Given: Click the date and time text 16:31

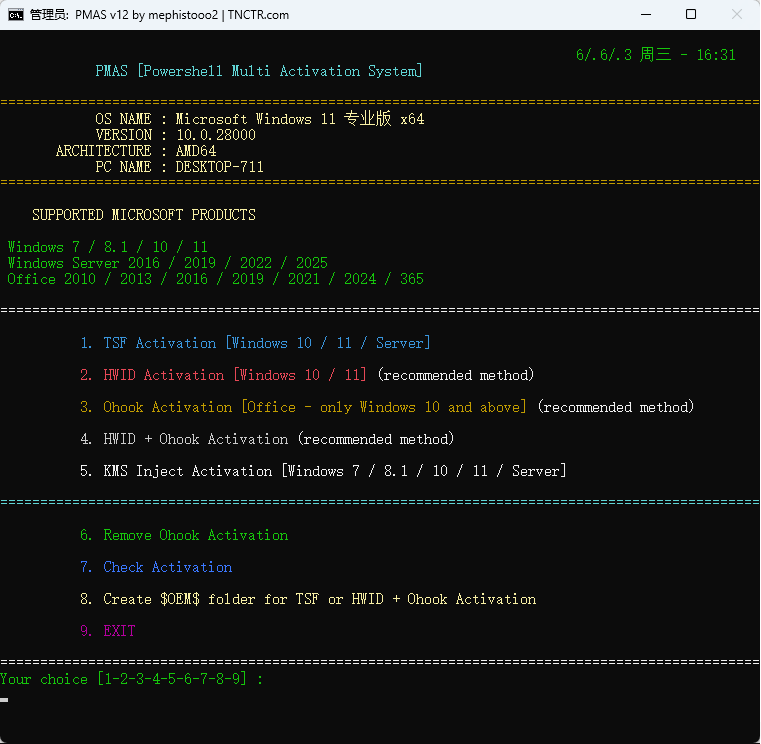Looking at the screenshot, I should tap(655, 55).
